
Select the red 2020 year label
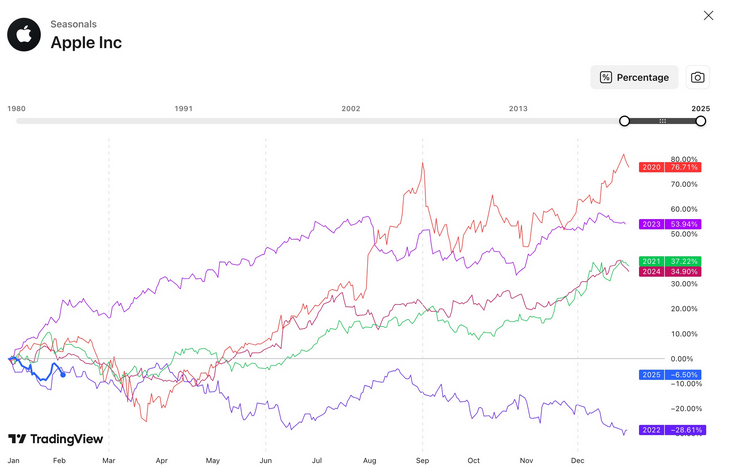[651, 167]
